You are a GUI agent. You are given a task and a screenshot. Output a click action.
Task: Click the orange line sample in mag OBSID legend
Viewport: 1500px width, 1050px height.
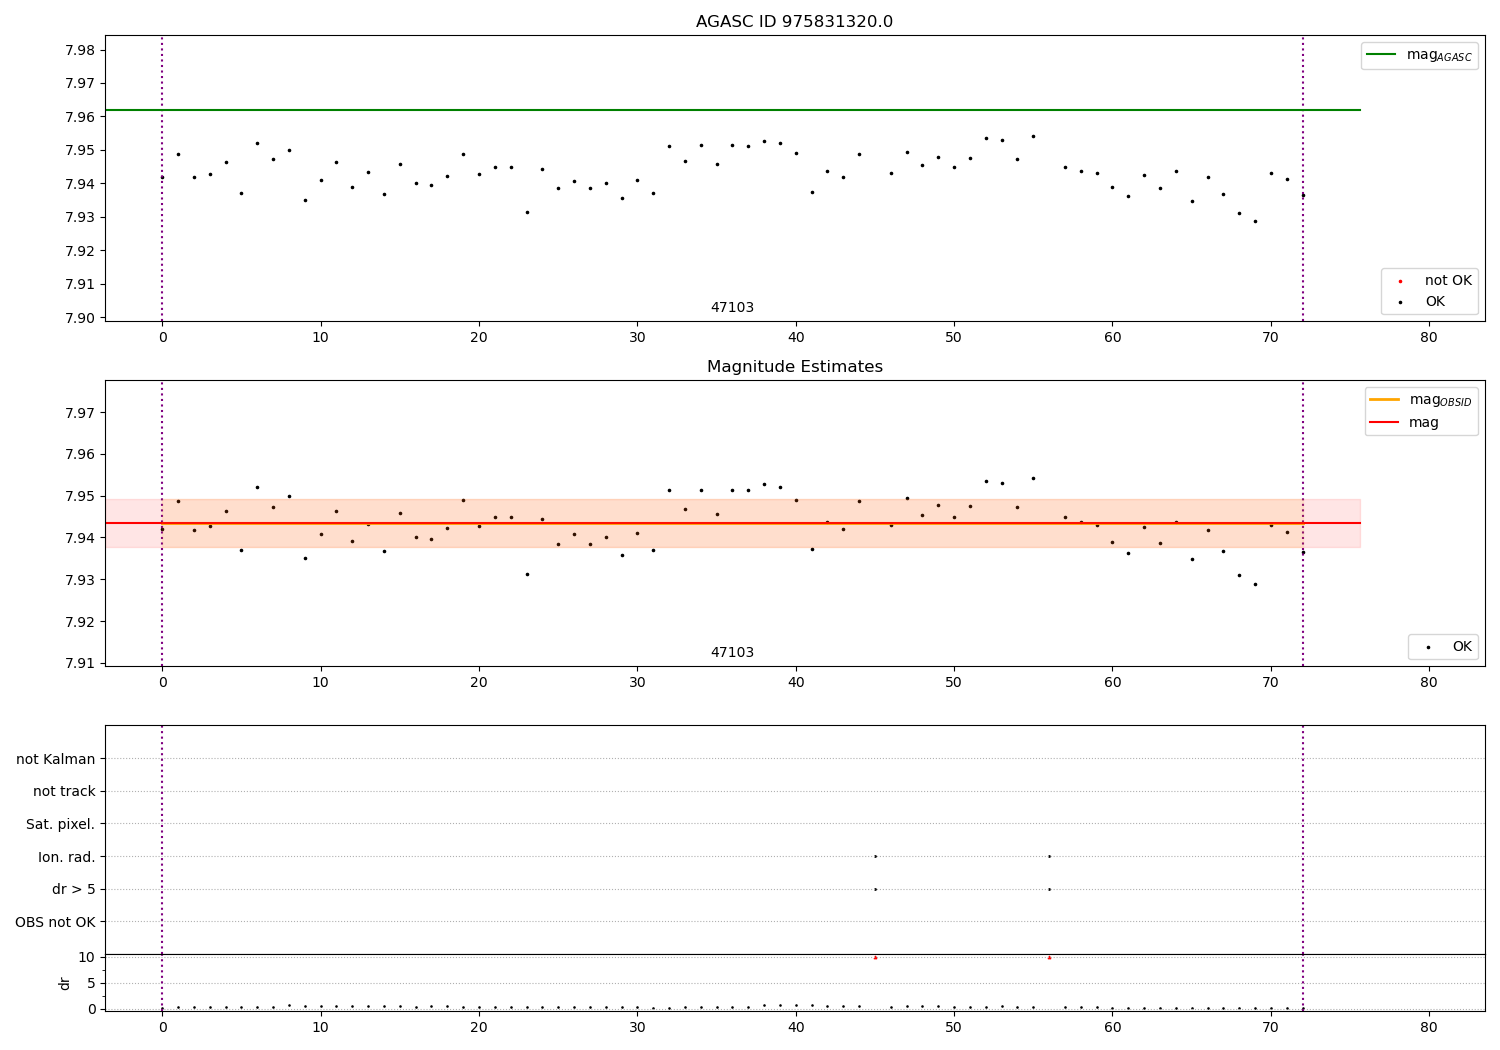pos(1384,400)
